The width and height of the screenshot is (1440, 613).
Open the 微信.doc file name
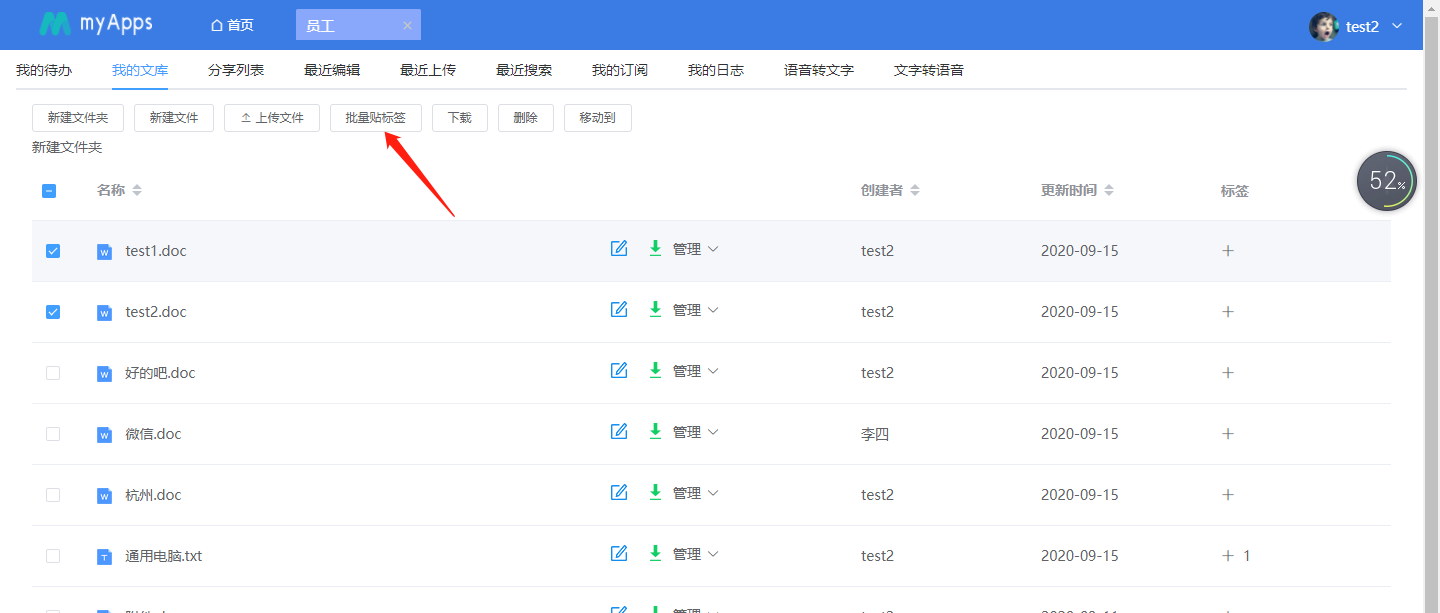(153, 434)
